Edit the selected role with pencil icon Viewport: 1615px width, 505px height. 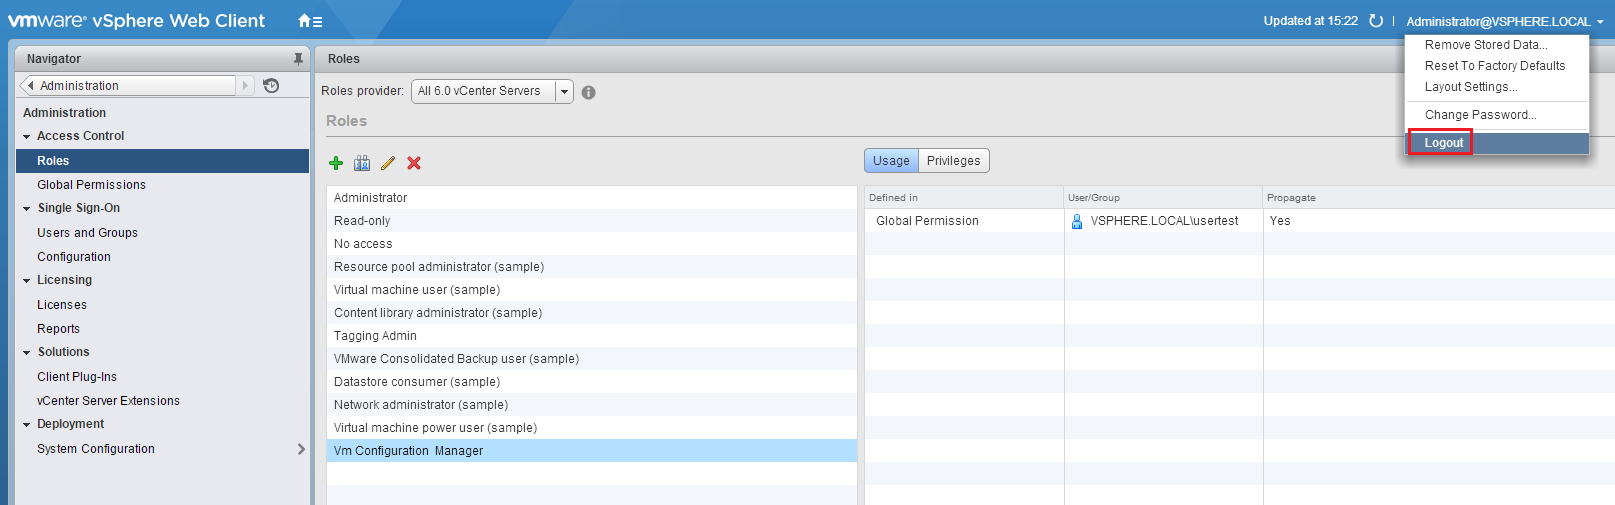(x=388, y=163)
